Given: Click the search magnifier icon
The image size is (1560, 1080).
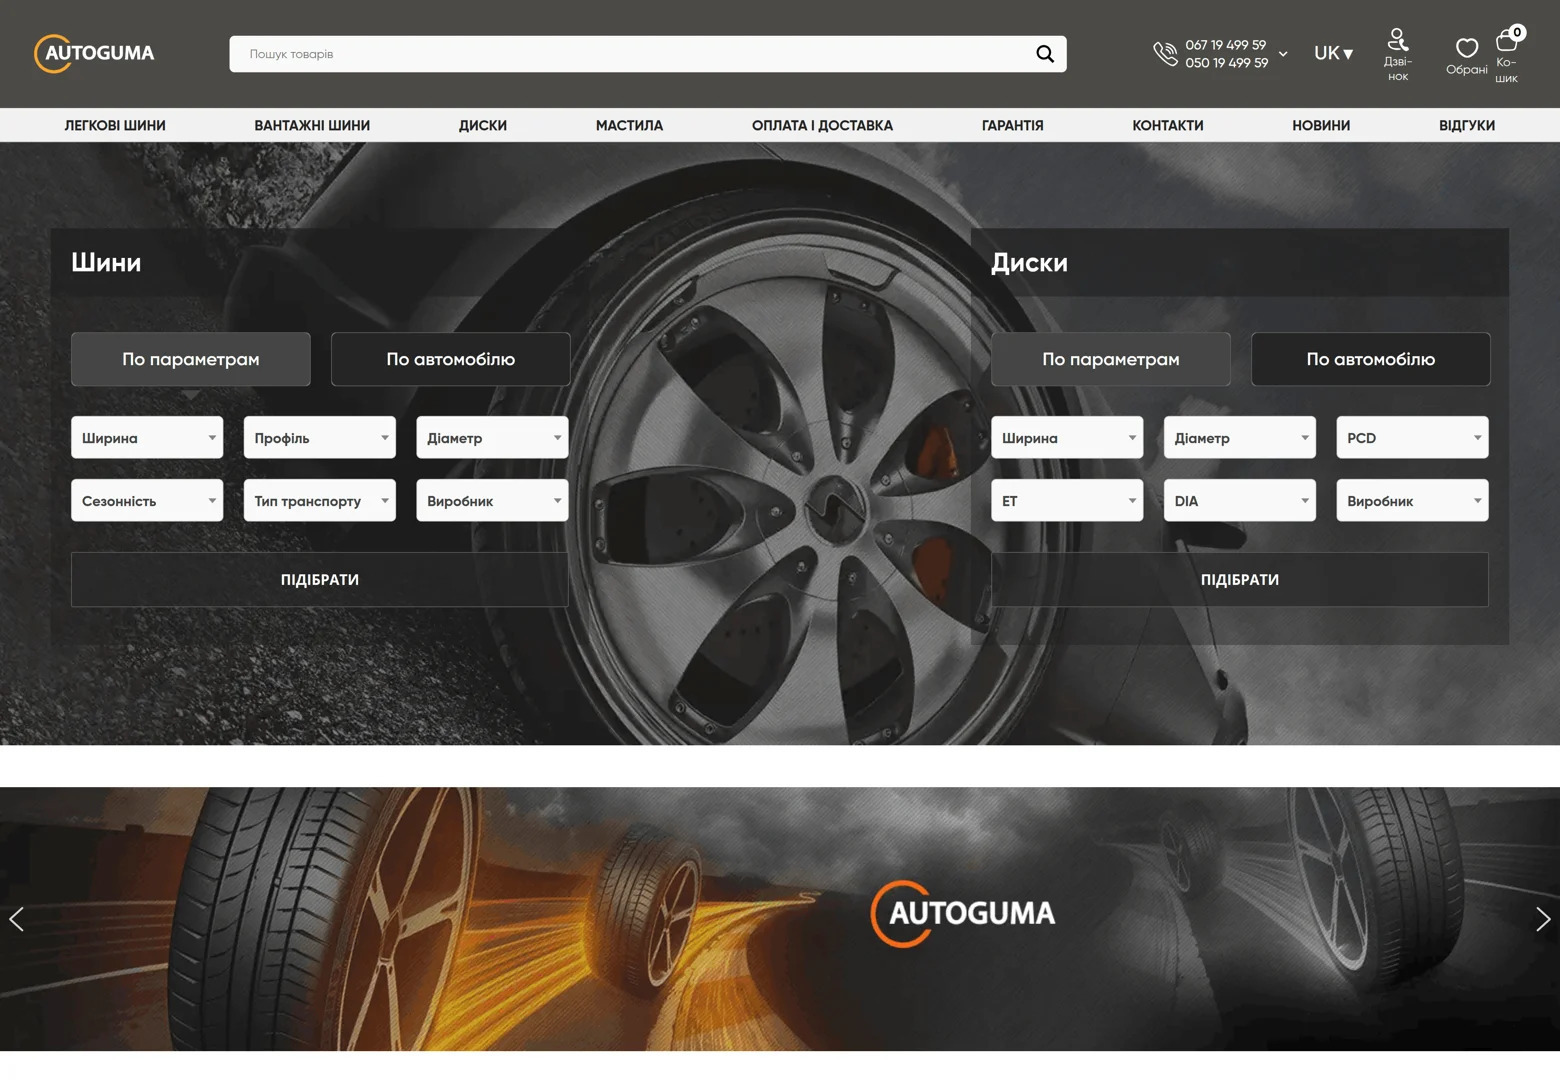Looking at the screenshot, I should [x=1044, y=54].
